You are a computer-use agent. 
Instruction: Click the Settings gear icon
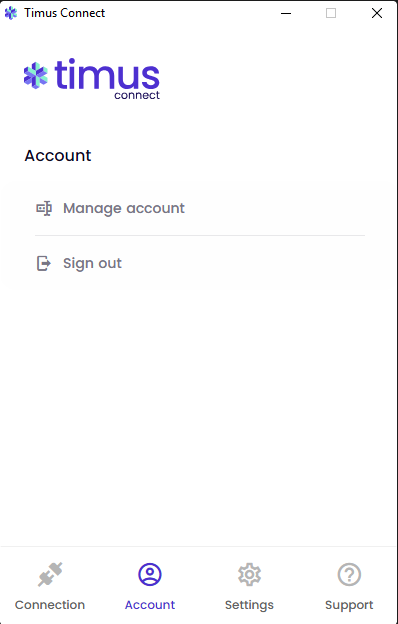tap(249, 574)
